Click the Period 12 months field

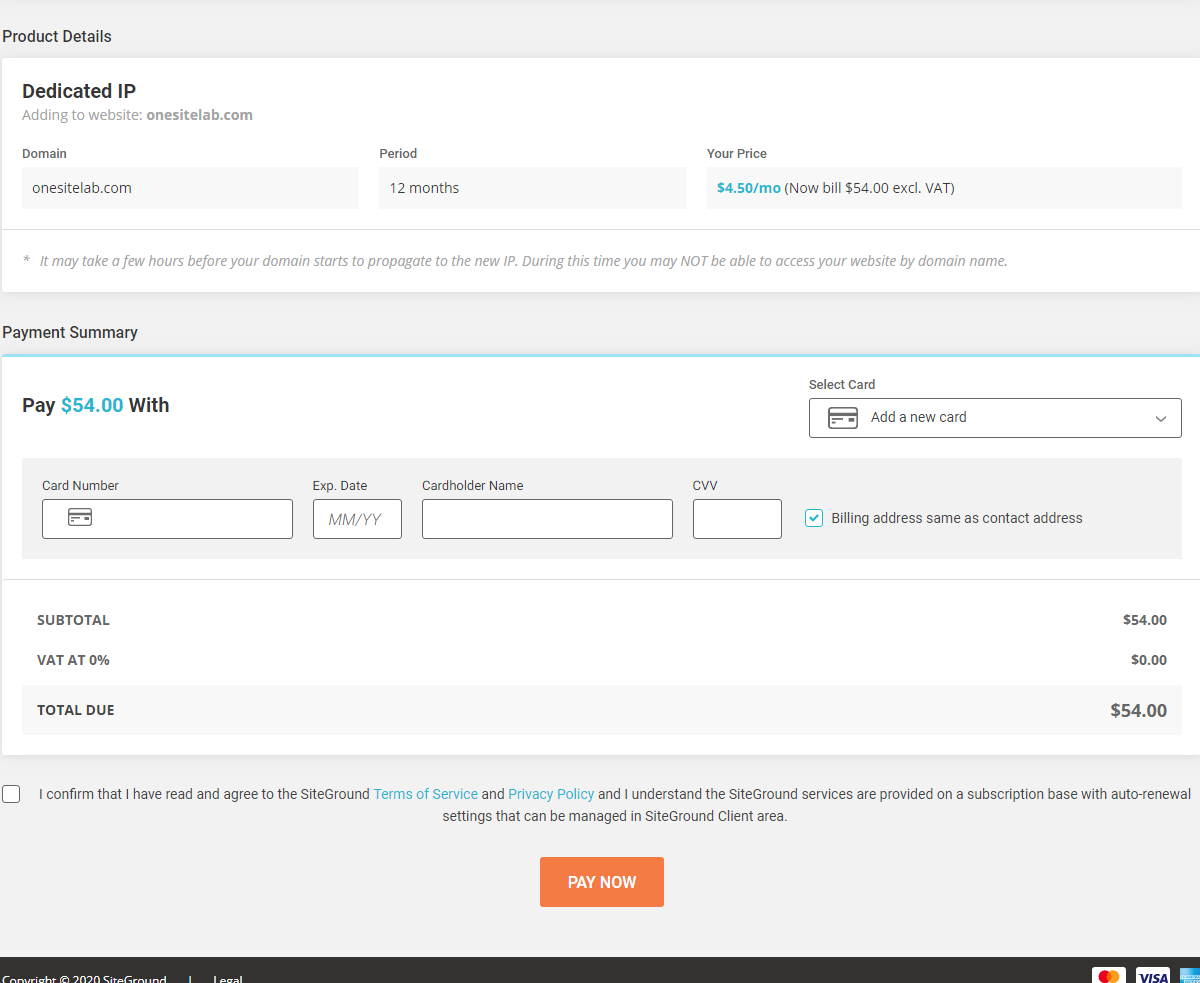(532, 188)
